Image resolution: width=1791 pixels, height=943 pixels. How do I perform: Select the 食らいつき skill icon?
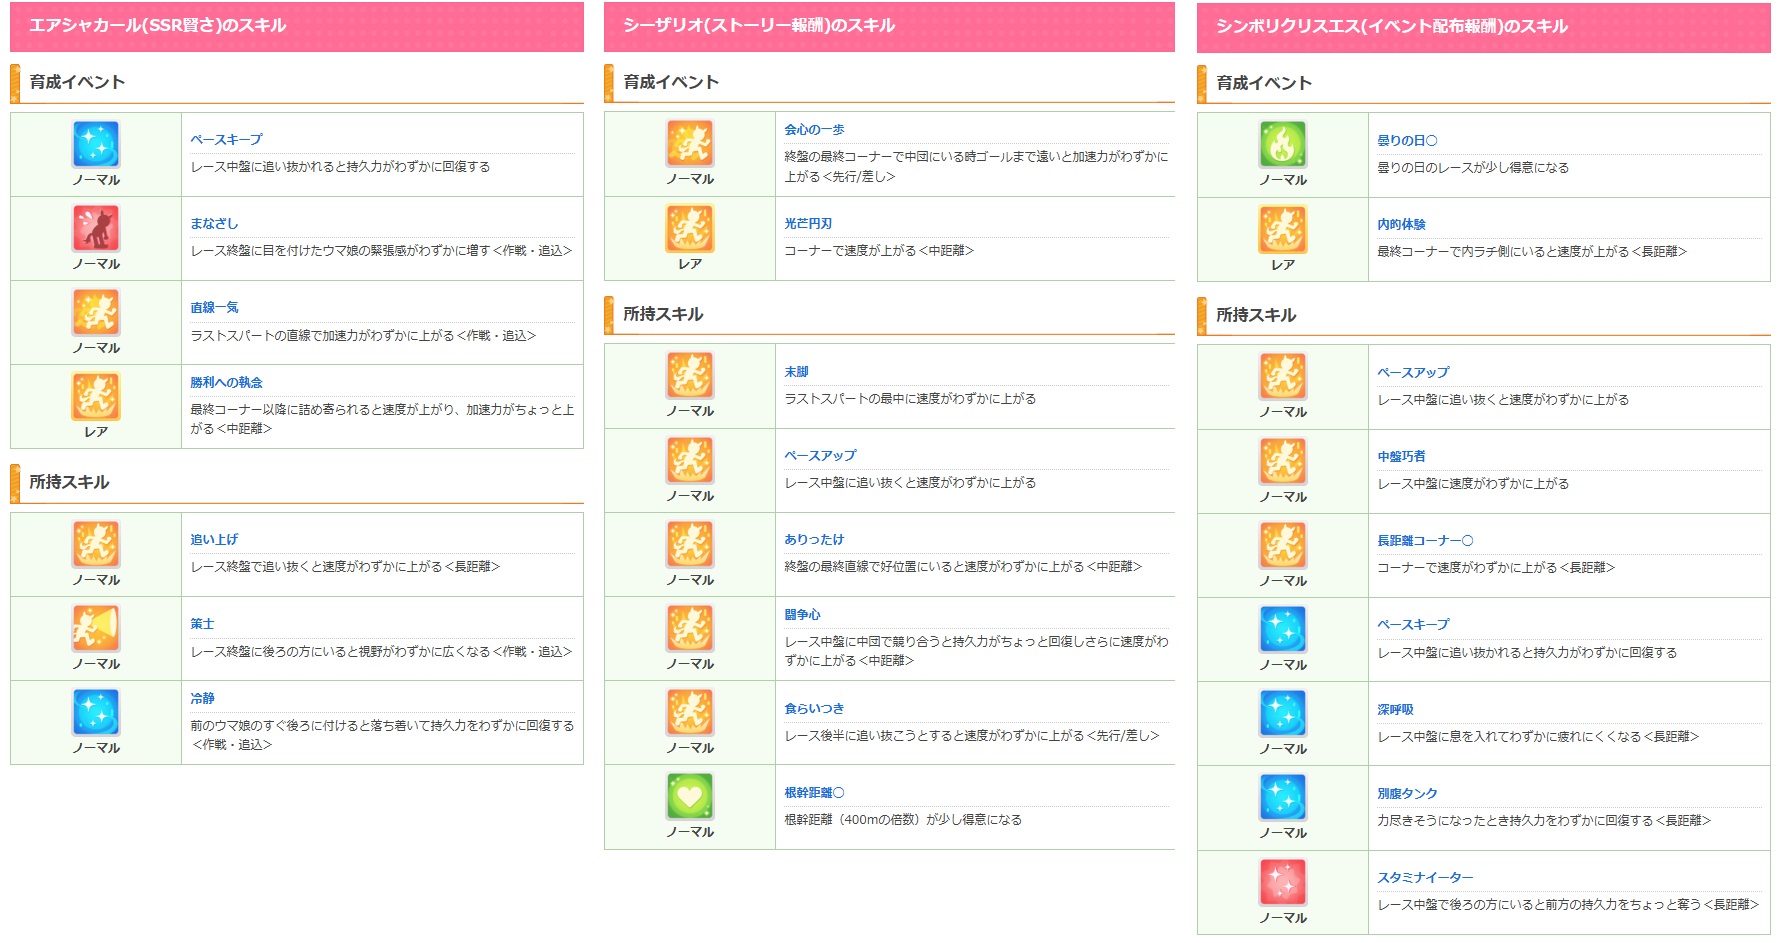coord(690,712)
